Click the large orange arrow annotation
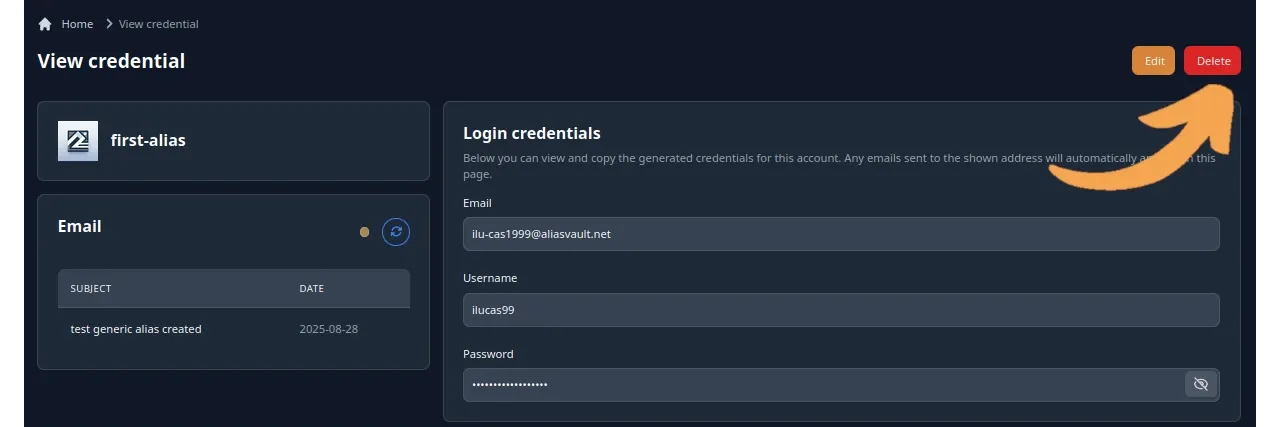Image resolution: width=1280 pixels, height=427 pixels. click(1150, 140)
